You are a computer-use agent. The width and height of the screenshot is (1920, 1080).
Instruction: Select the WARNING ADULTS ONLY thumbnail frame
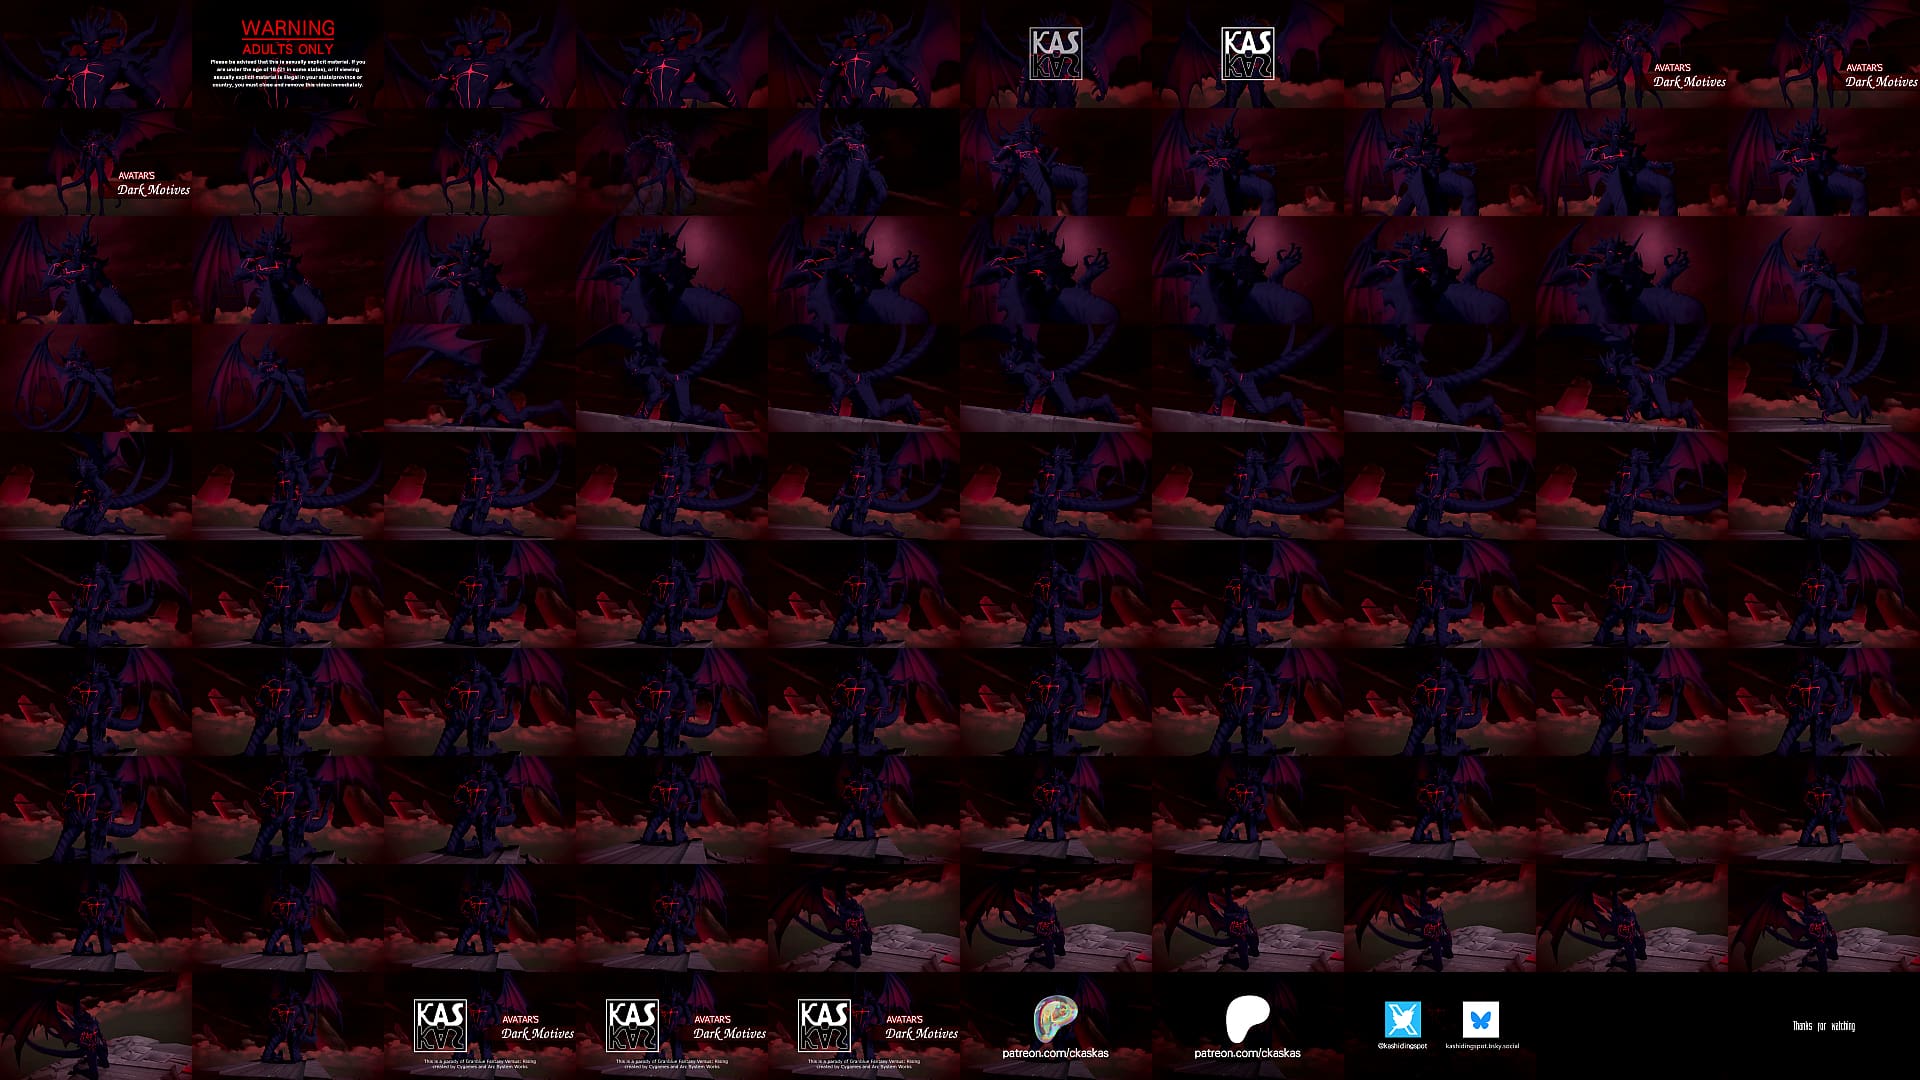(288, 54)
